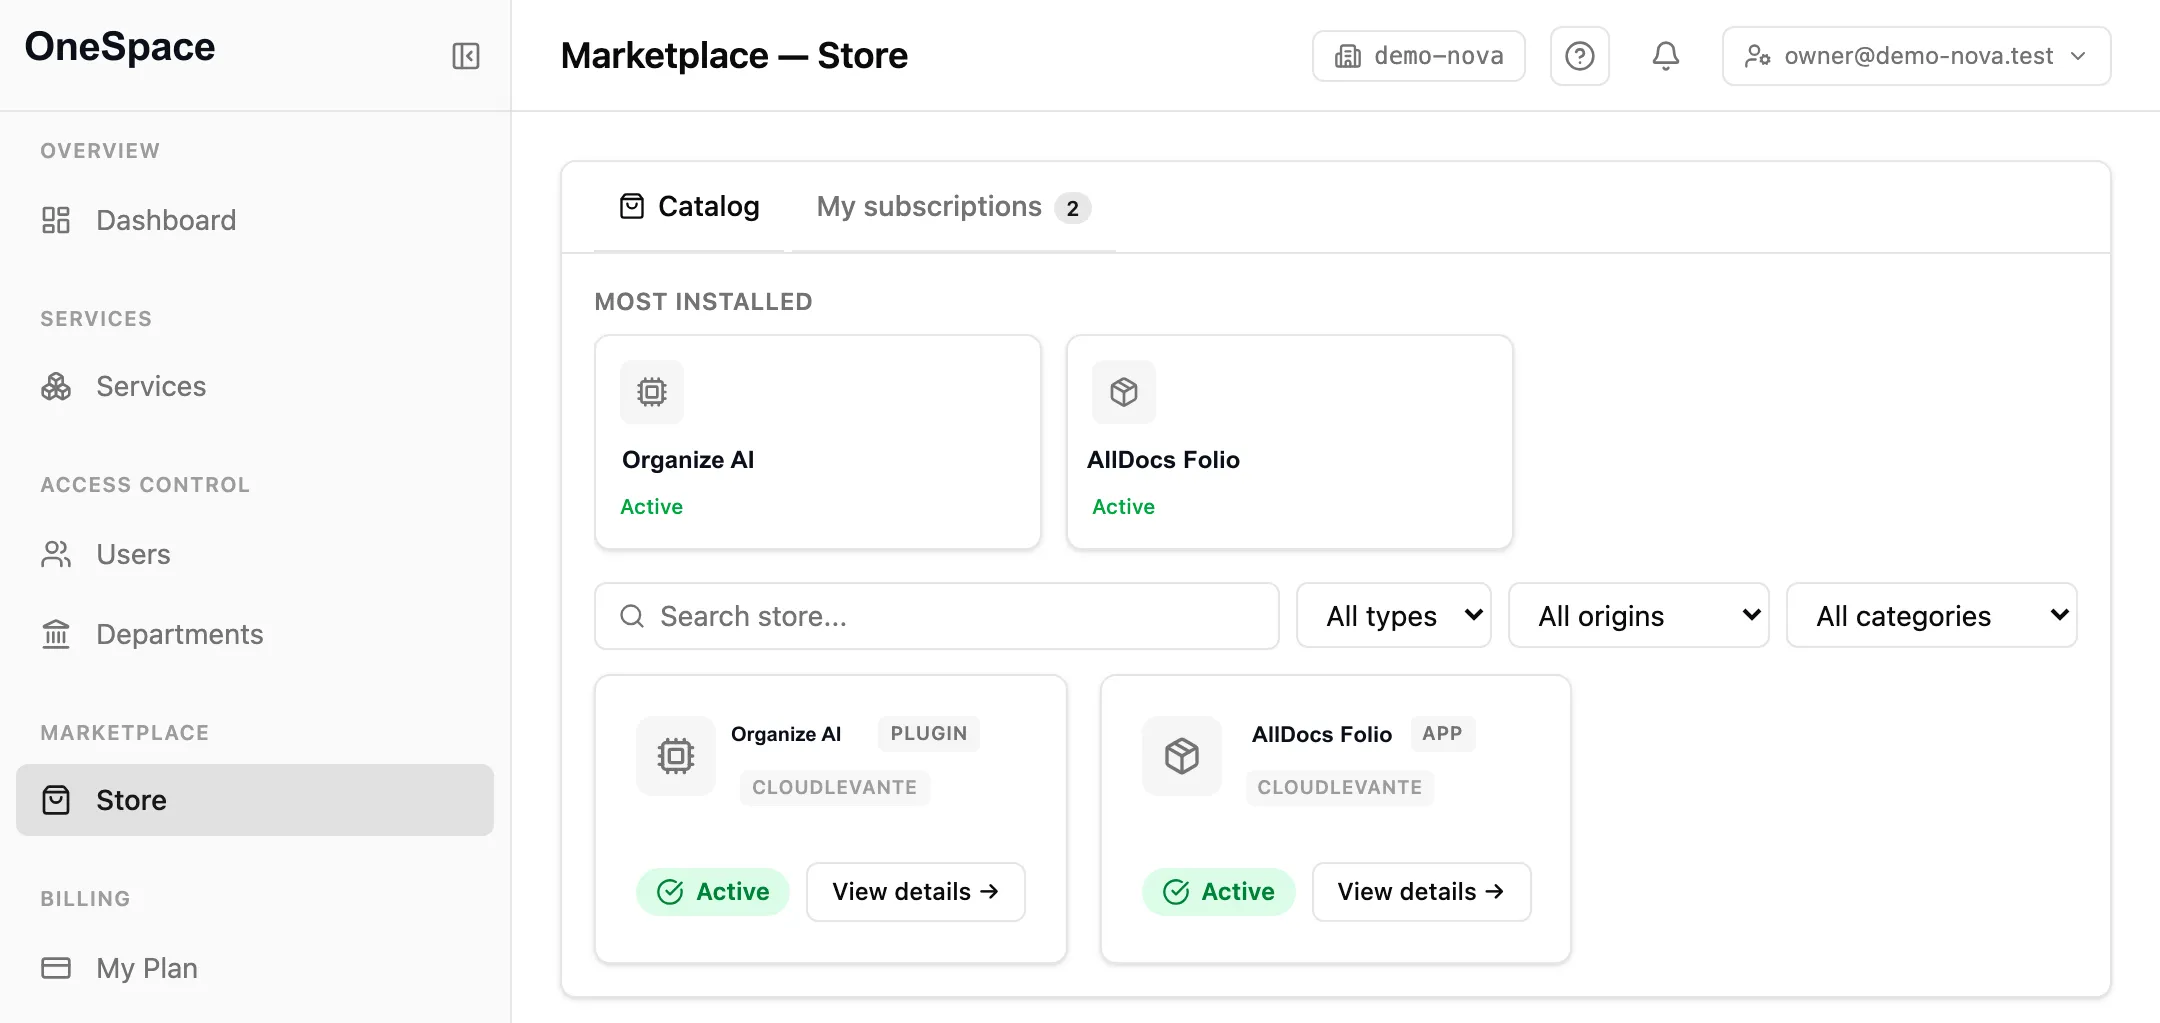This screenshot has height=1023, width=2160.
Task: Click the Users people icon
Action: (56, 554)
